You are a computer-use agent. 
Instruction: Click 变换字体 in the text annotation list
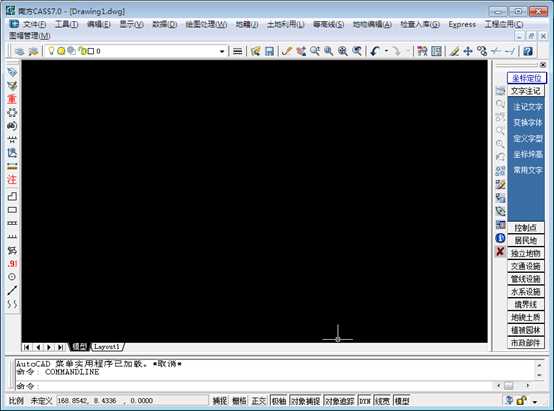[527, 123]
